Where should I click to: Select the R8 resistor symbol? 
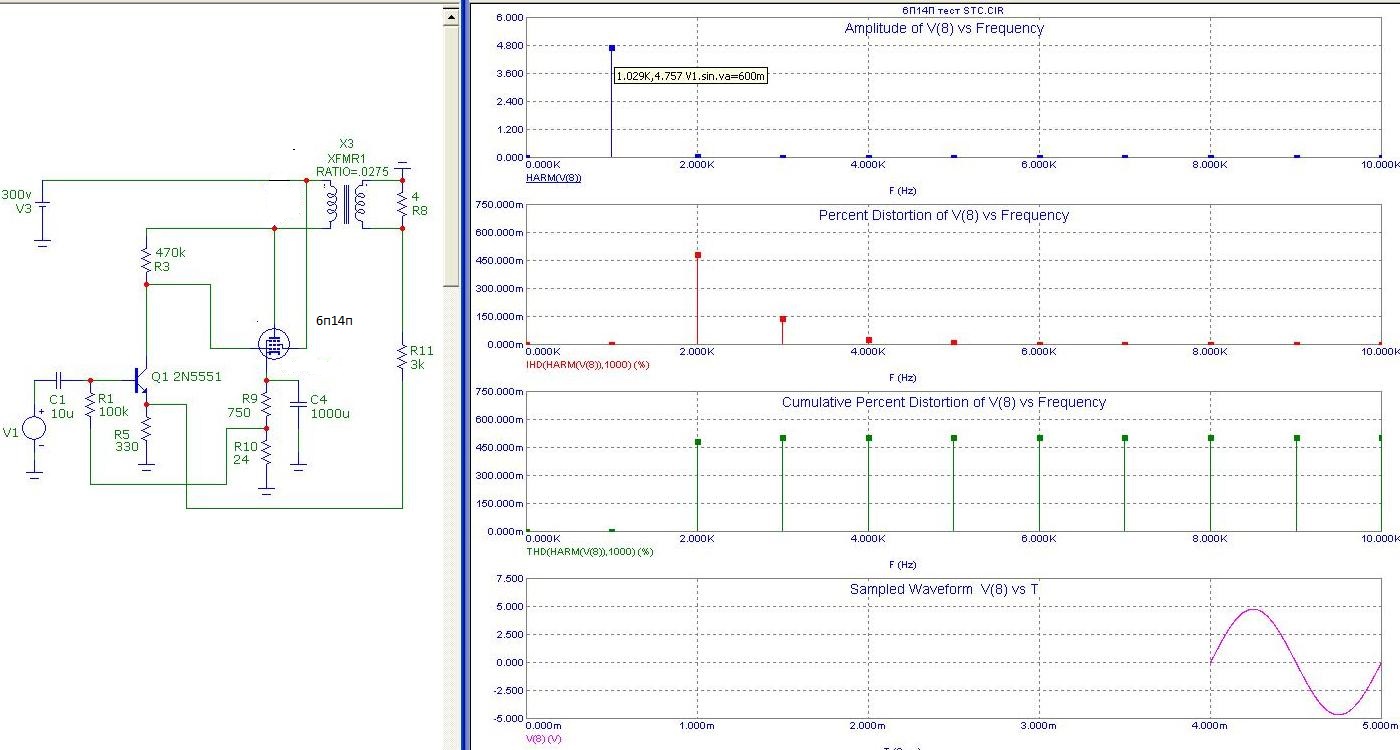click(x=402, y=205)
